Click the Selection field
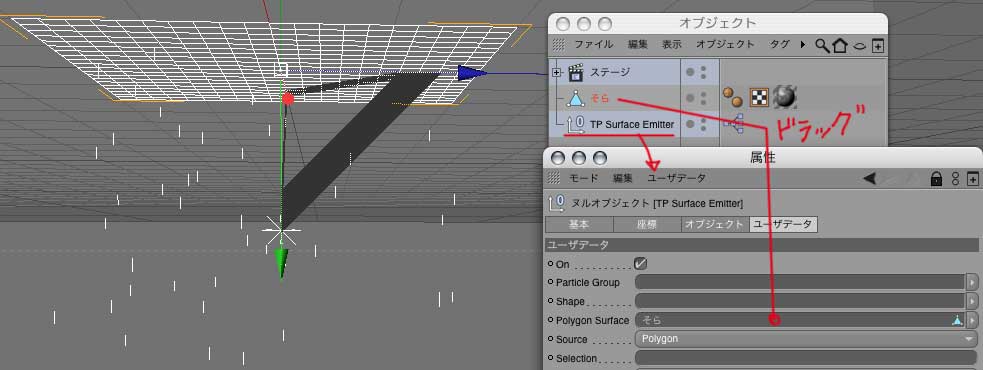This screenshot has width=983, height=370. pos(806,358)
